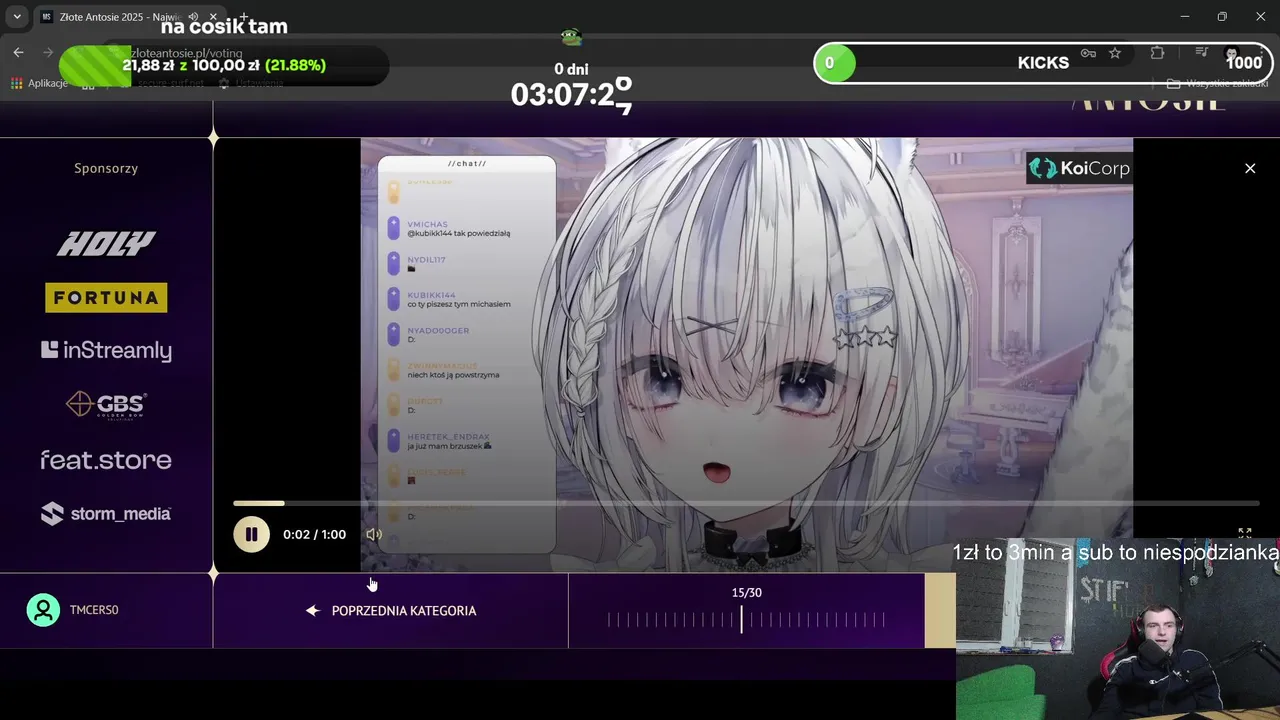Viewport: 1280px width, 720px height.
Task: Click the Sponsorzy heading text
Action: pyautogui.click(x=106, y=168)
